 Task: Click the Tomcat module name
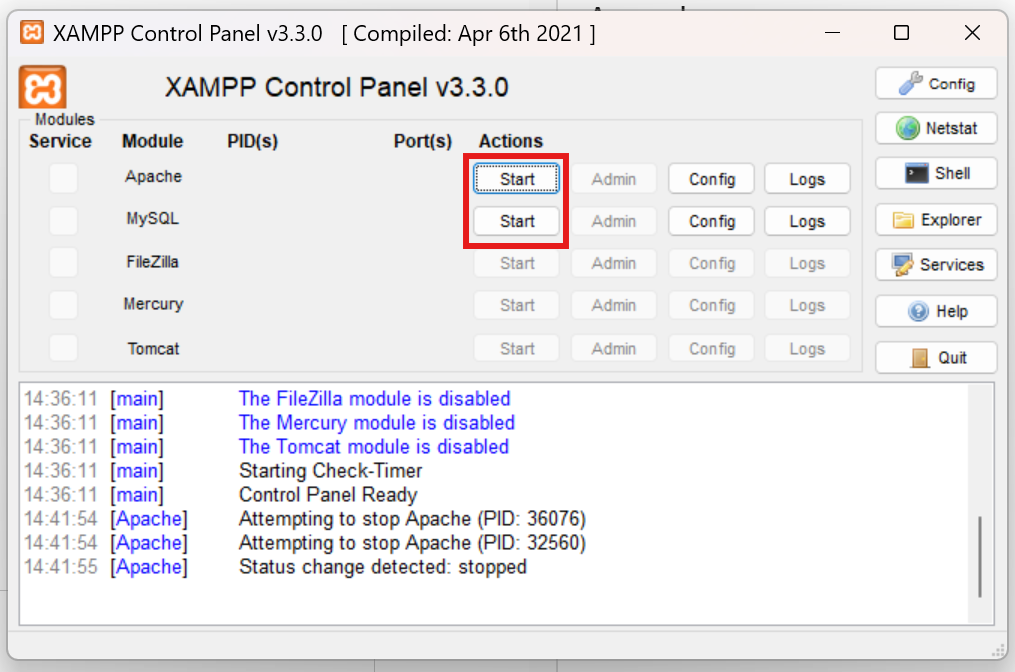pos(153,348)
